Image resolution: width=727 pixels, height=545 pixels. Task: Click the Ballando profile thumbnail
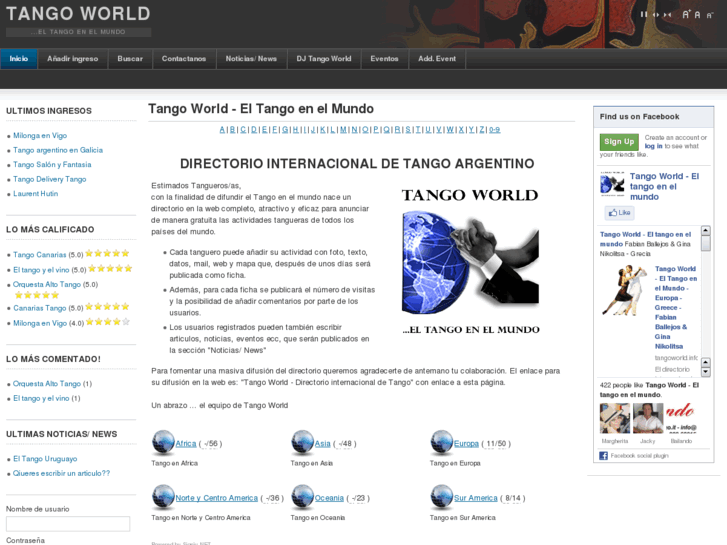[x=681, y=418]
